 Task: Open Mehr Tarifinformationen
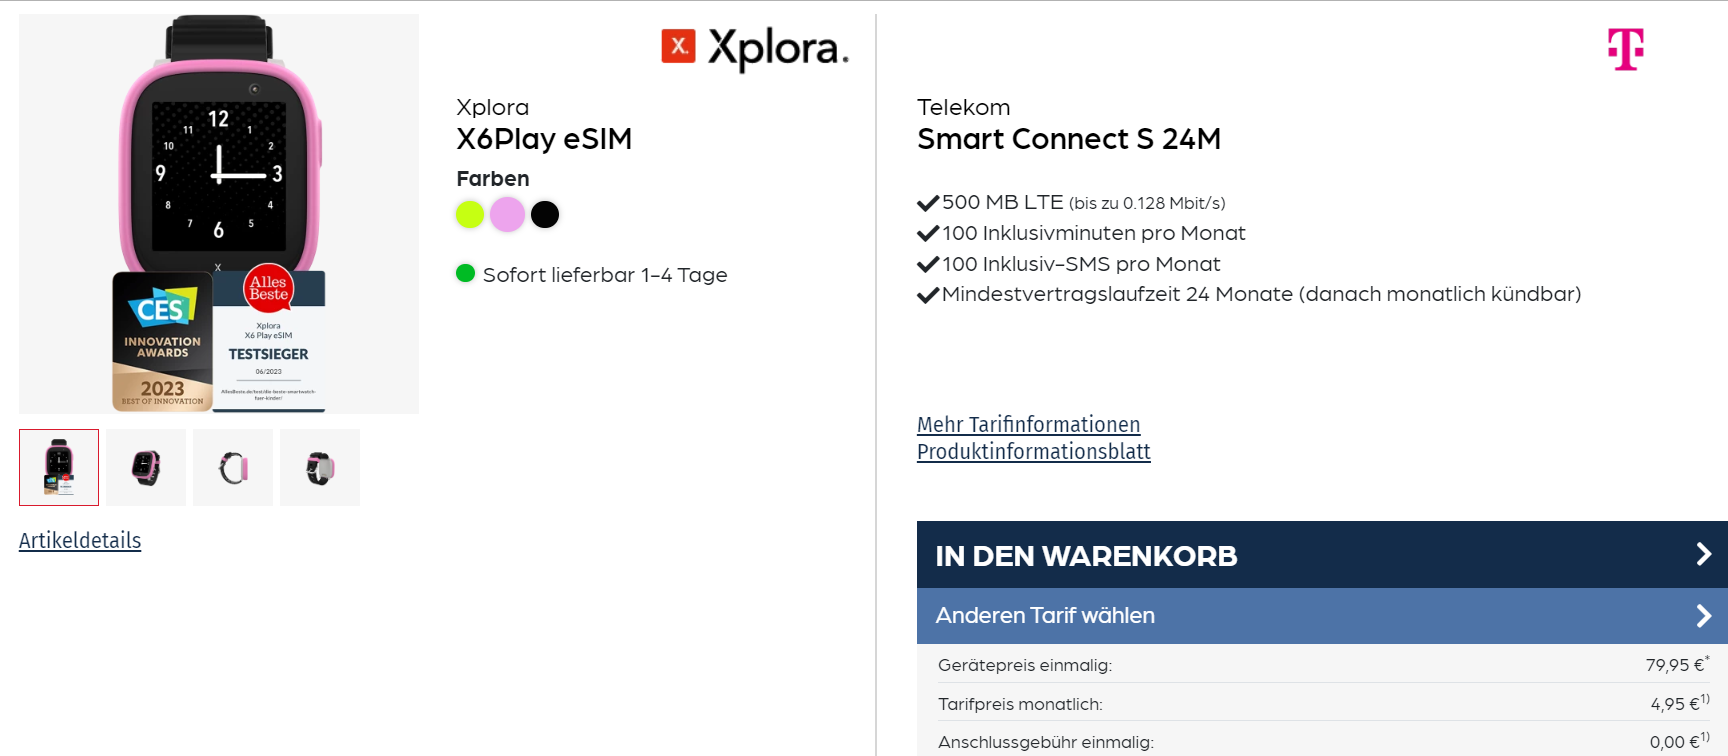(1029, 424)
